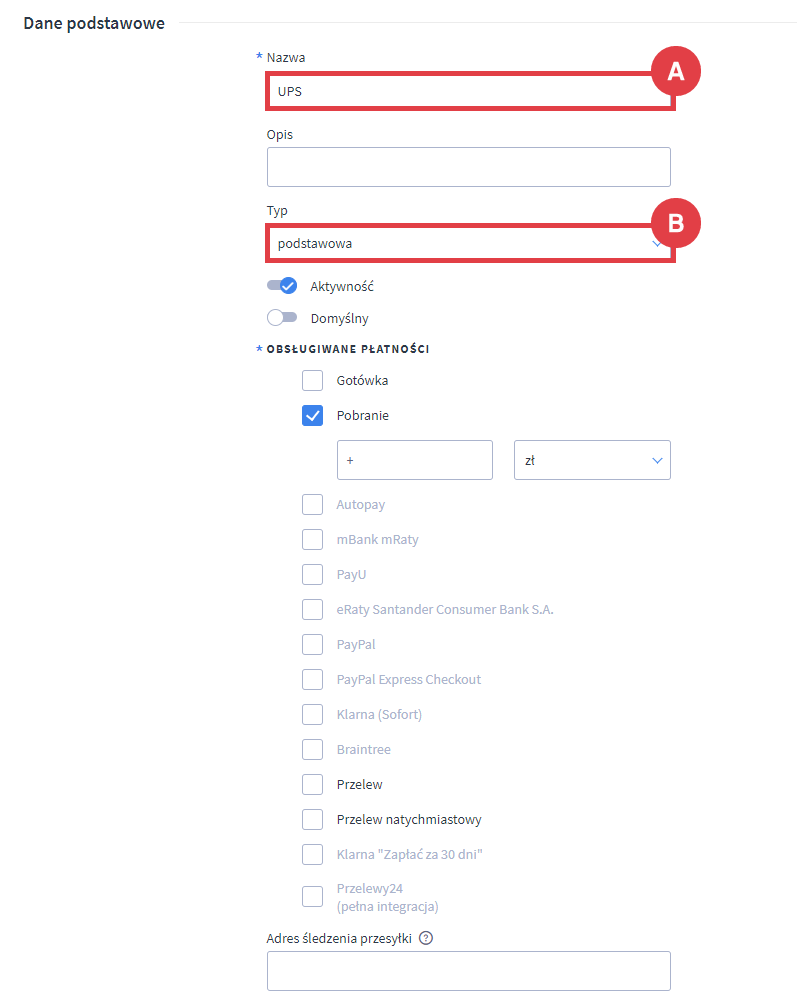Open the Typ dropdown showing podstawowa
The height and width of the screenshot is (1000, 797).
tap(469, 243)
